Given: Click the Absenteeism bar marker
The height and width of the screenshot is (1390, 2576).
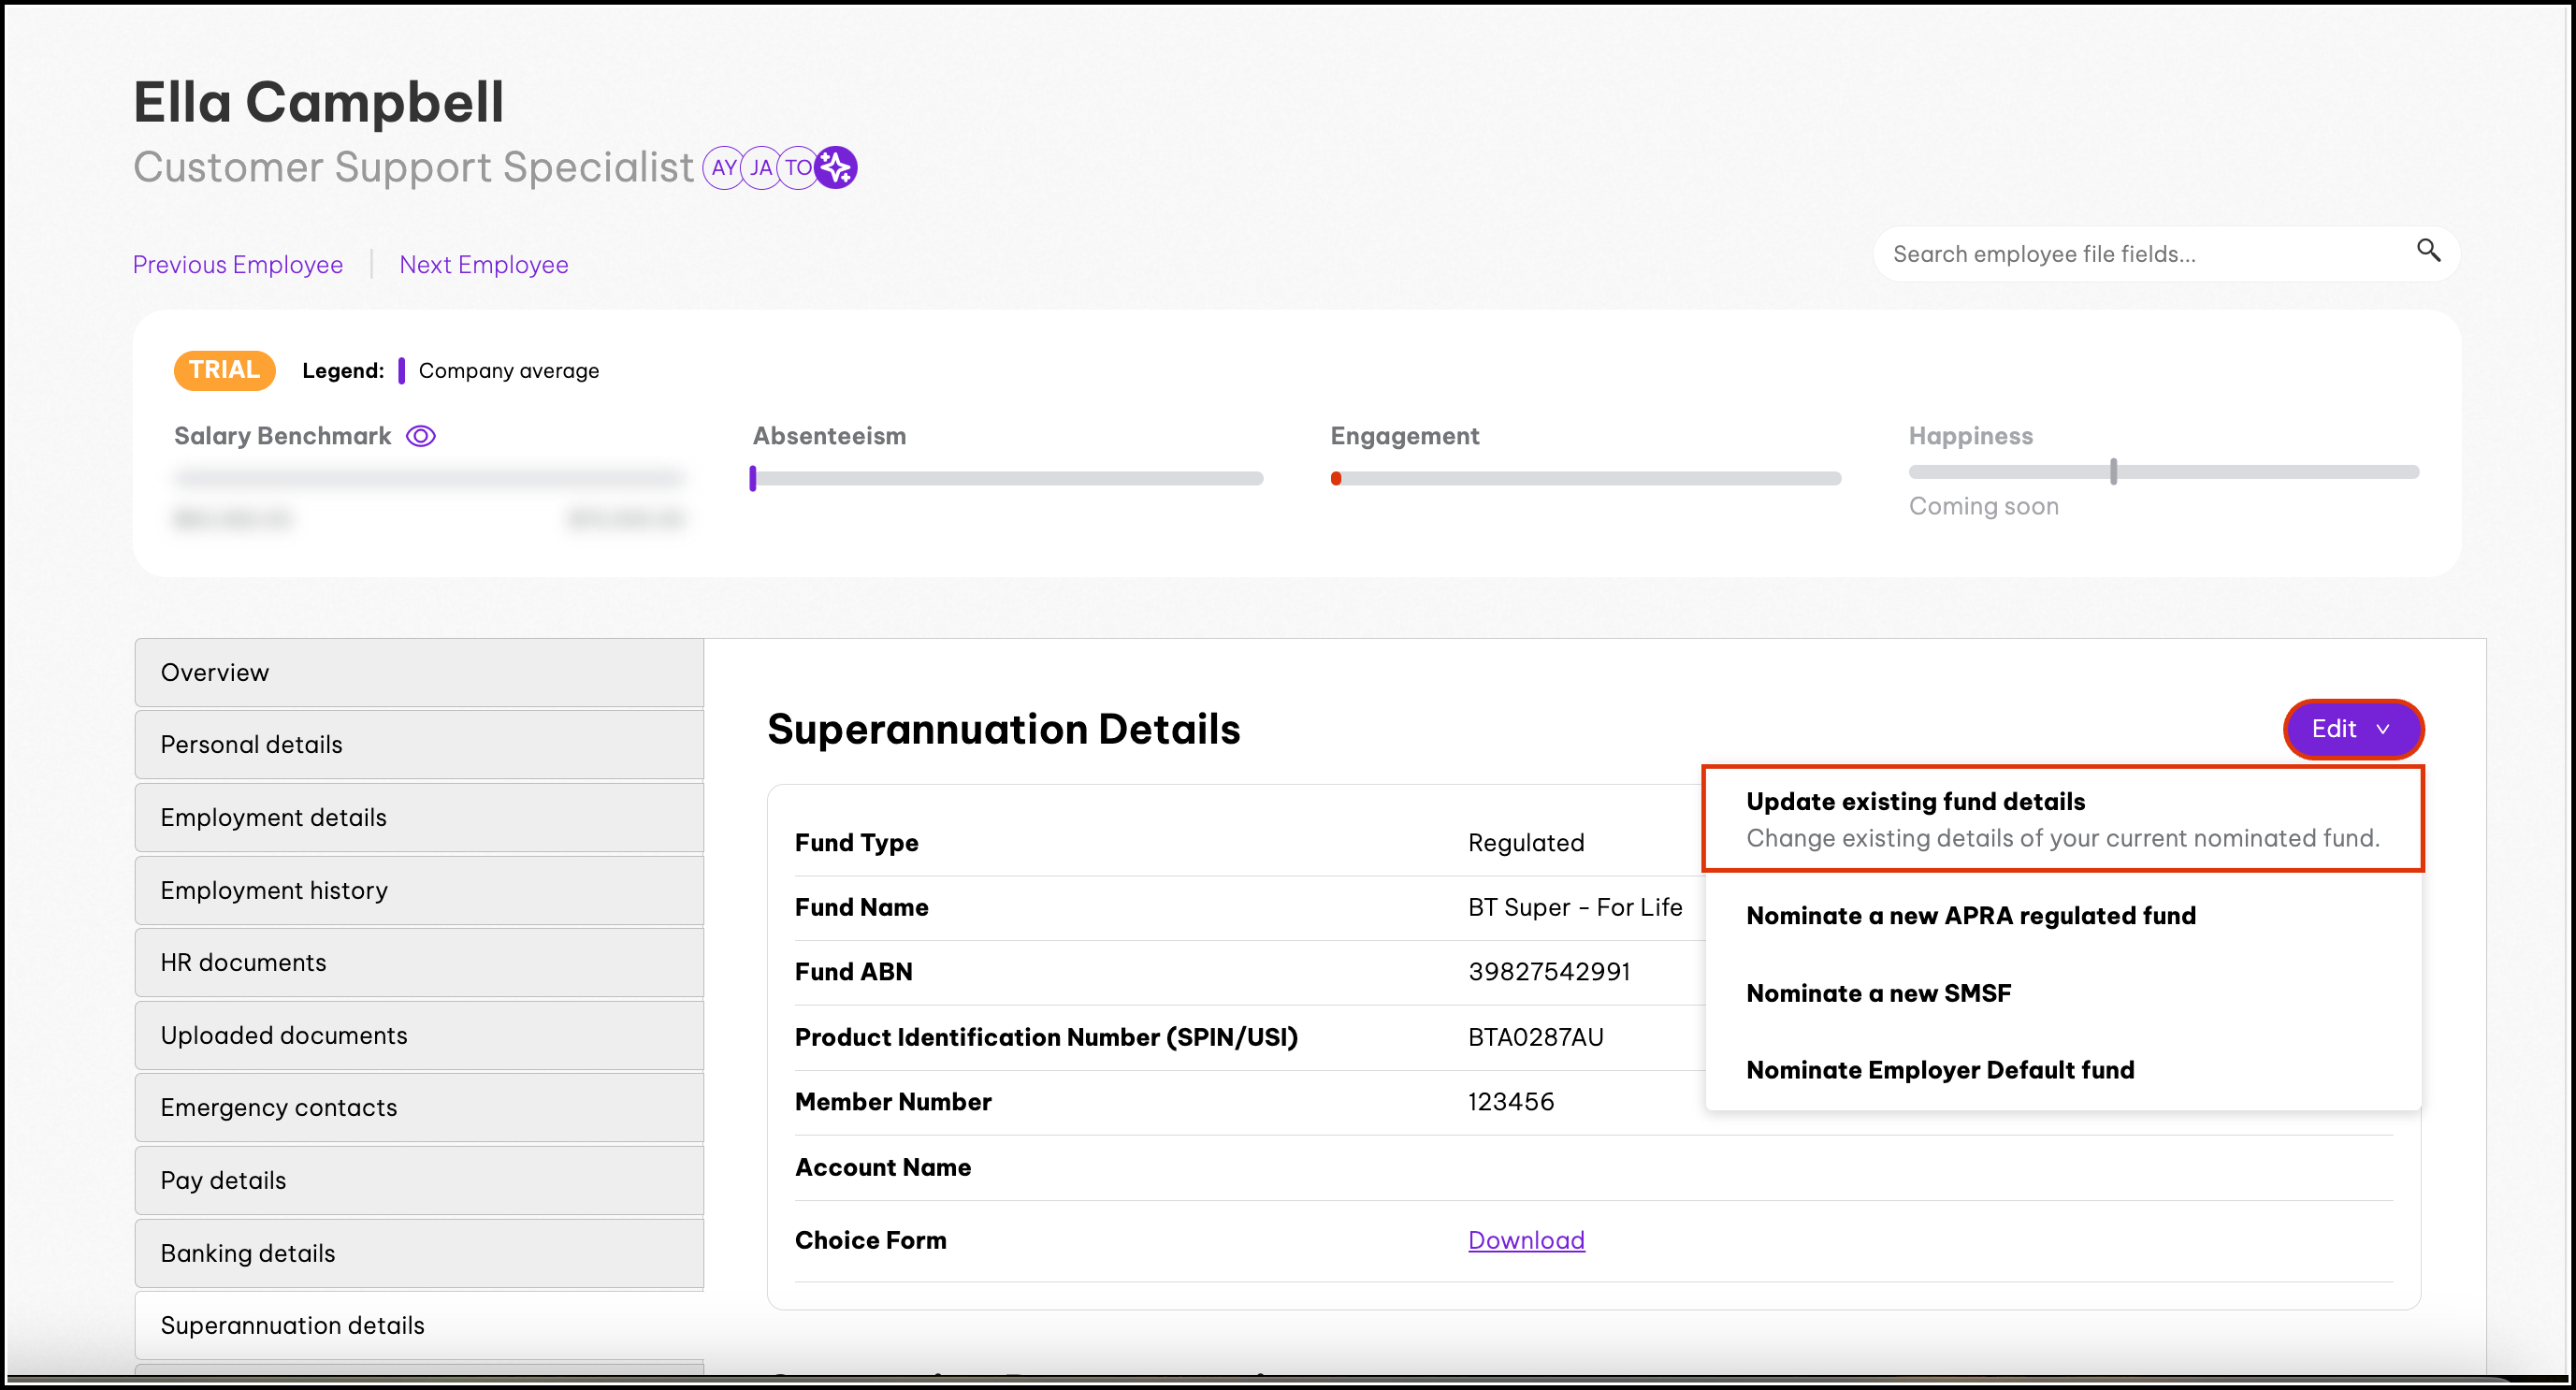Looking at the screenshot, I should click(753, 479).
